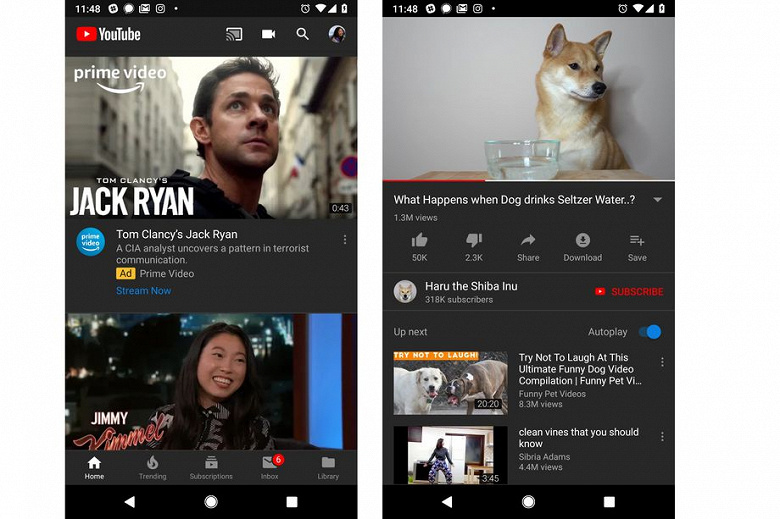Open the 'What Happens when Dog drinks Seltzer Water' title

514,200
